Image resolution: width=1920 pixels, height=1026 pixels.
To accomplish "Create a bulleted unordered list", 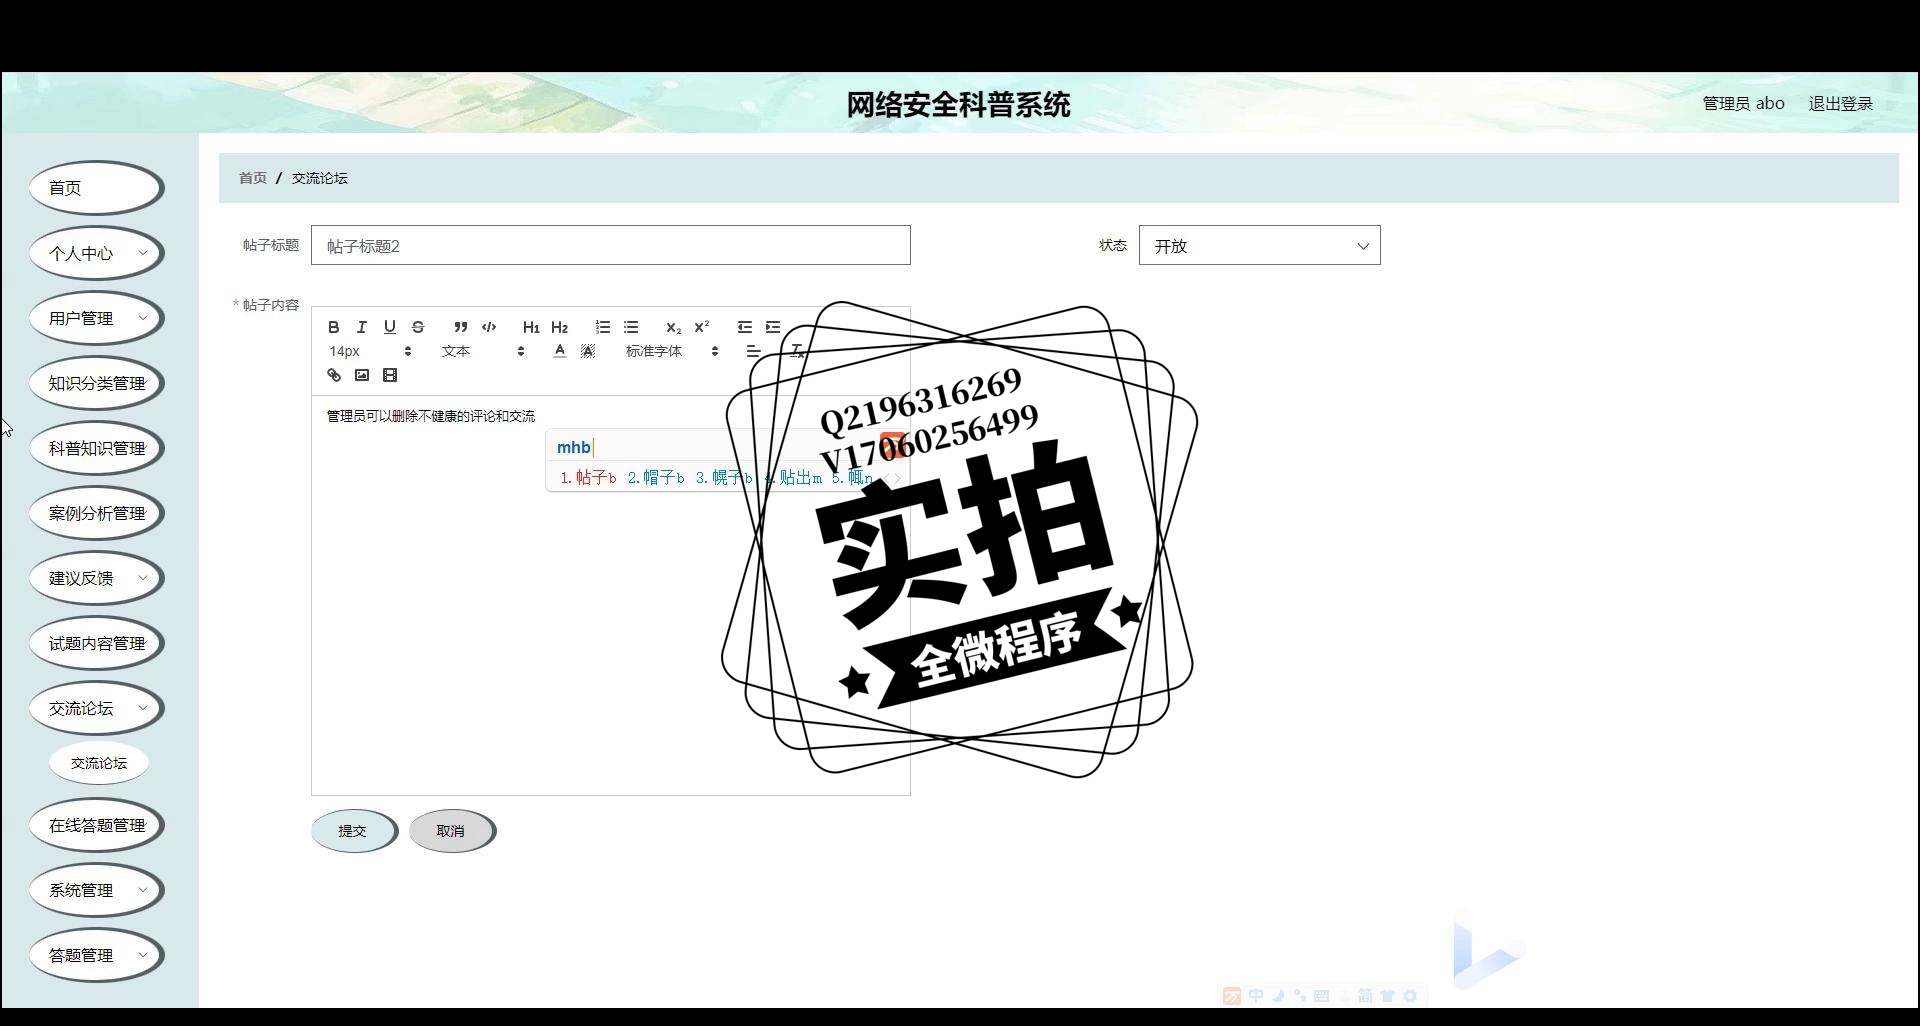I will 631,327.
